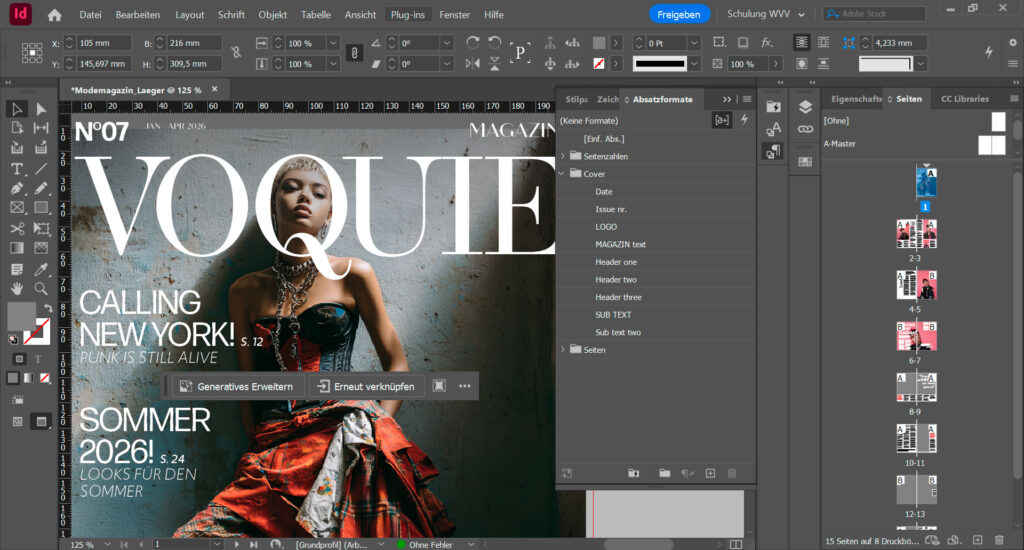Toggle Normal view mode
The image size is (1024, 550).
(18, 421)
